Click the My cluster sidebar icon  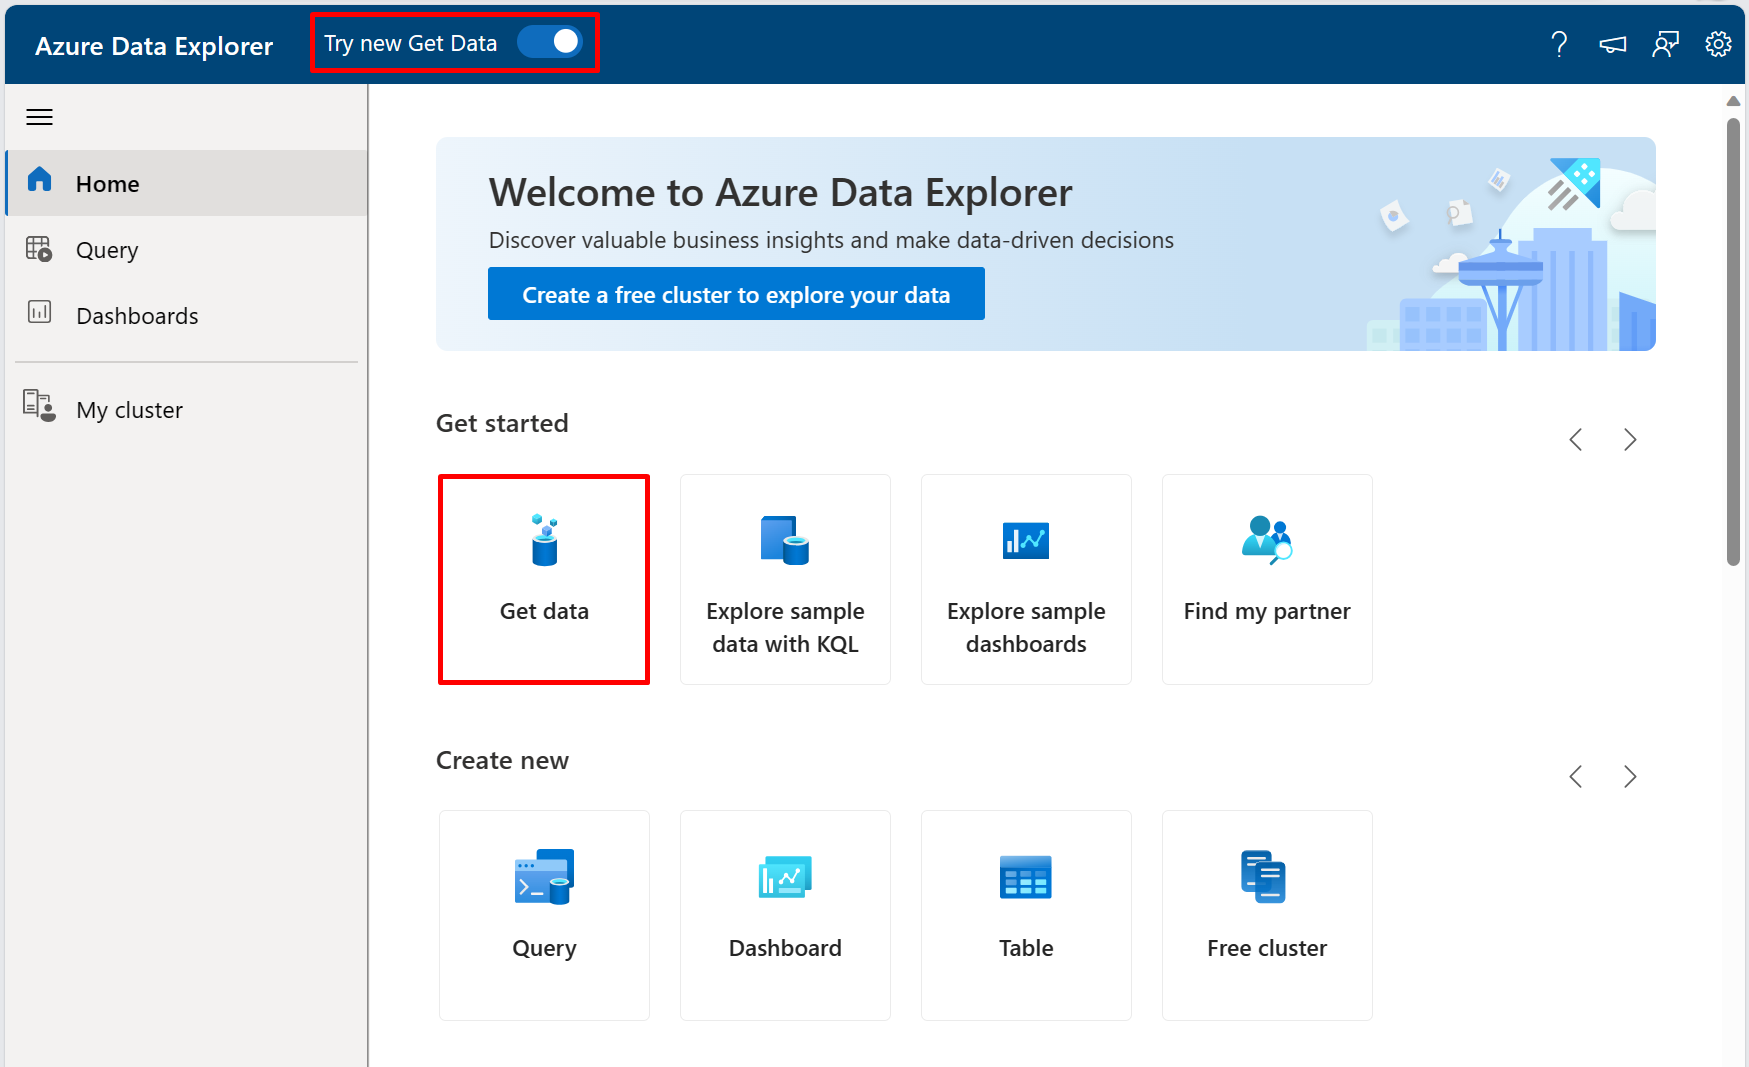tap(40, 405)
